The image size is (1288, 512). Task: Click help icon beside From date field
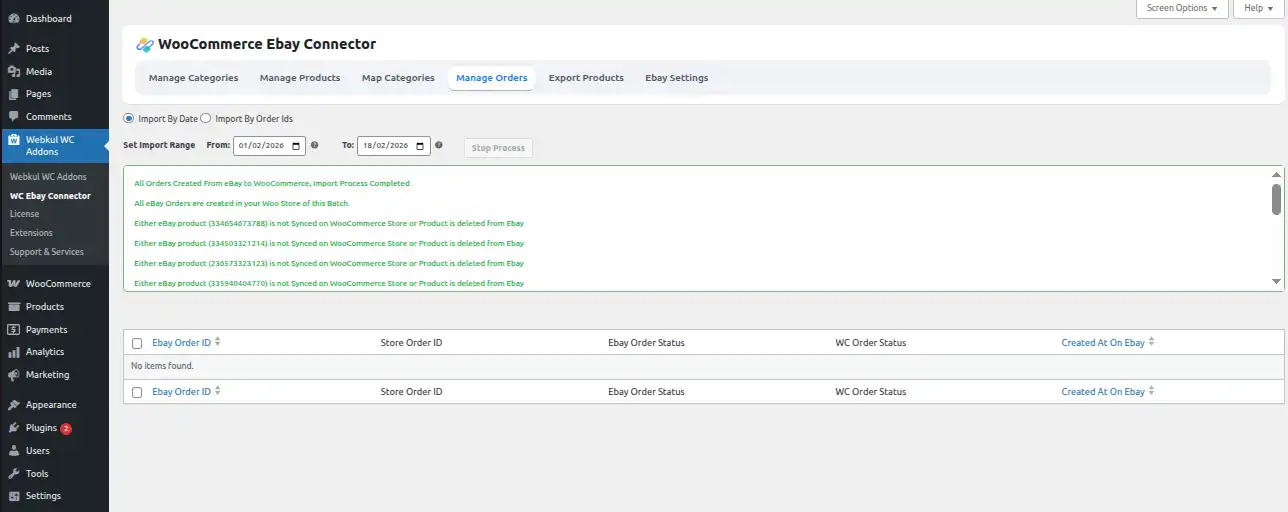(x=315, y=146)
